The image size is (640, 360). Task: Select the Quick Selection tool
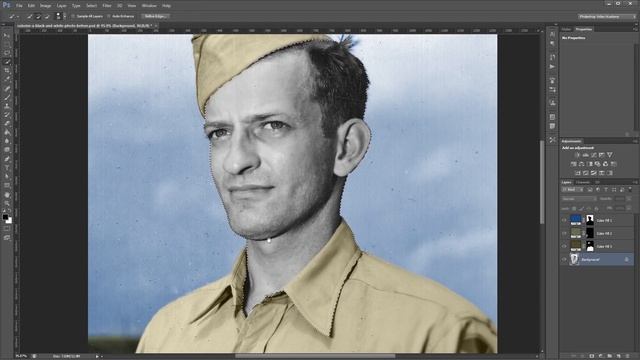click(x=7, y=62)
